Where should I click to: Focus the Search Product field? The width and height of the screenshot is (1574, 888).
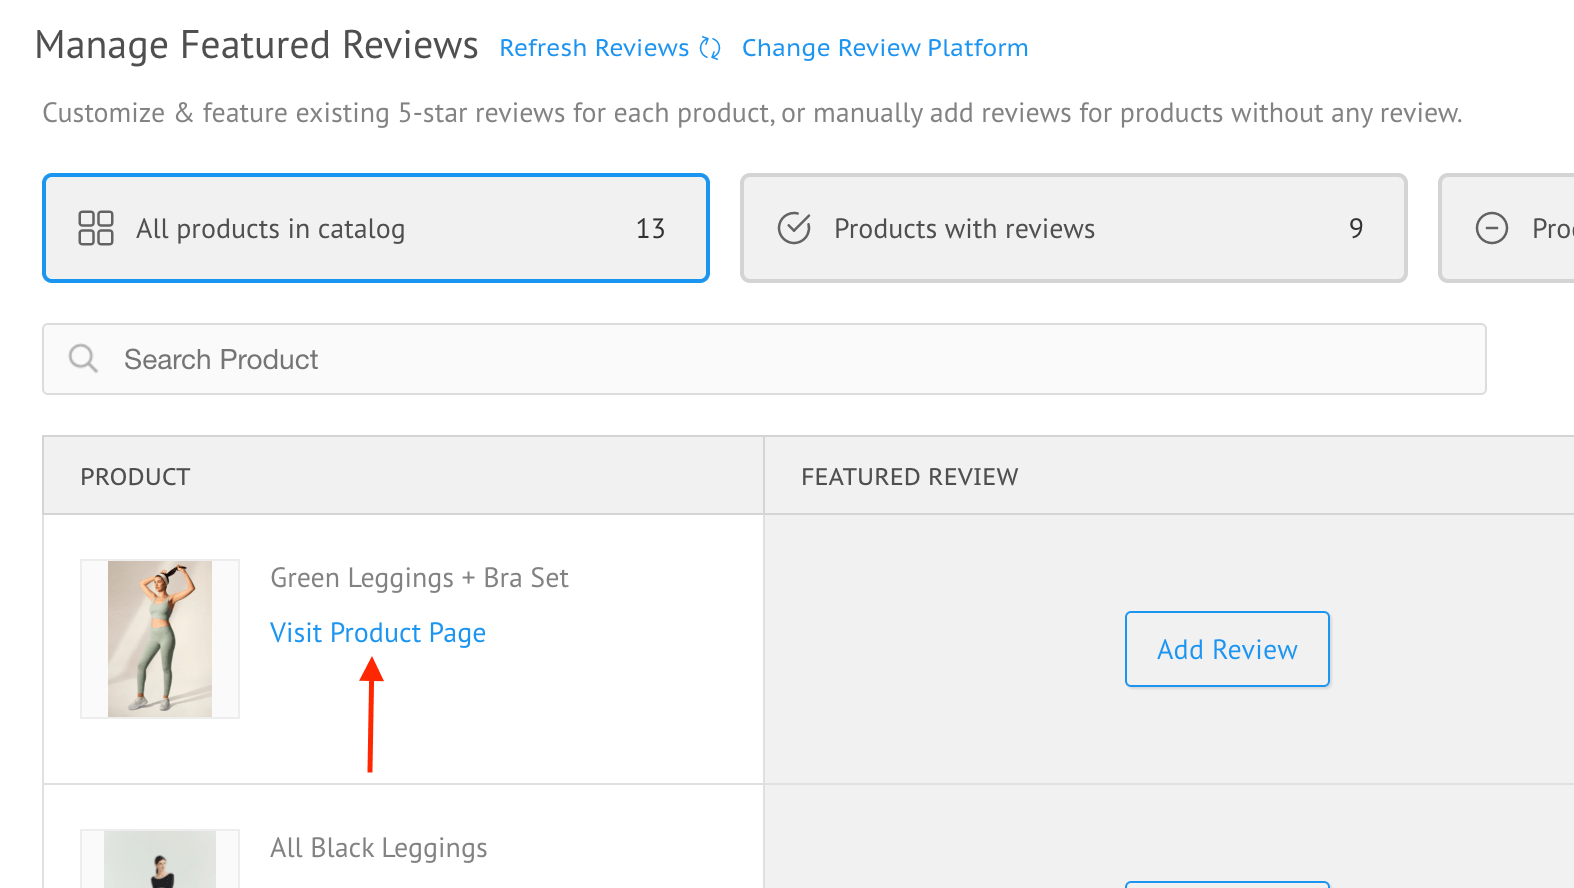point(764,359)
